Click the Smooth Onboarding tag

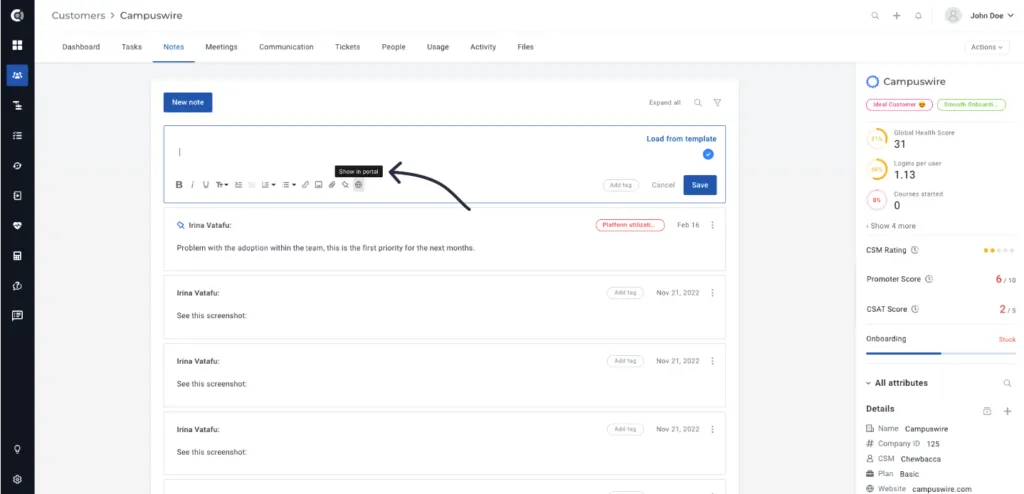pos(972,105)
